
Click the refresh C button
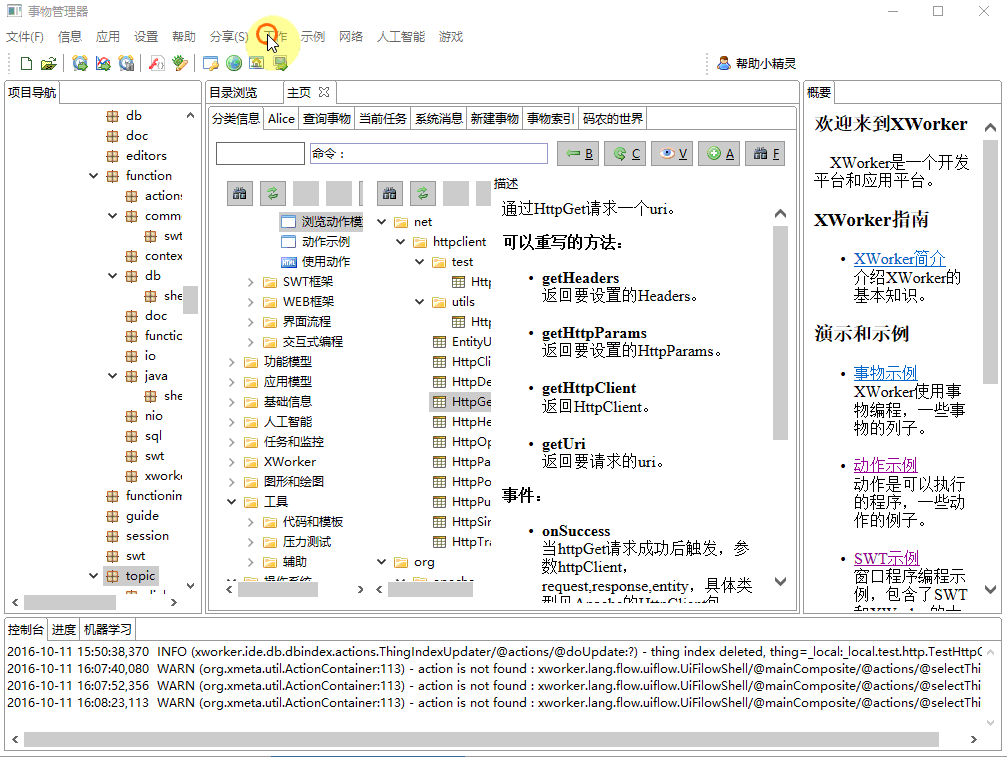click(x=626, y=153)
